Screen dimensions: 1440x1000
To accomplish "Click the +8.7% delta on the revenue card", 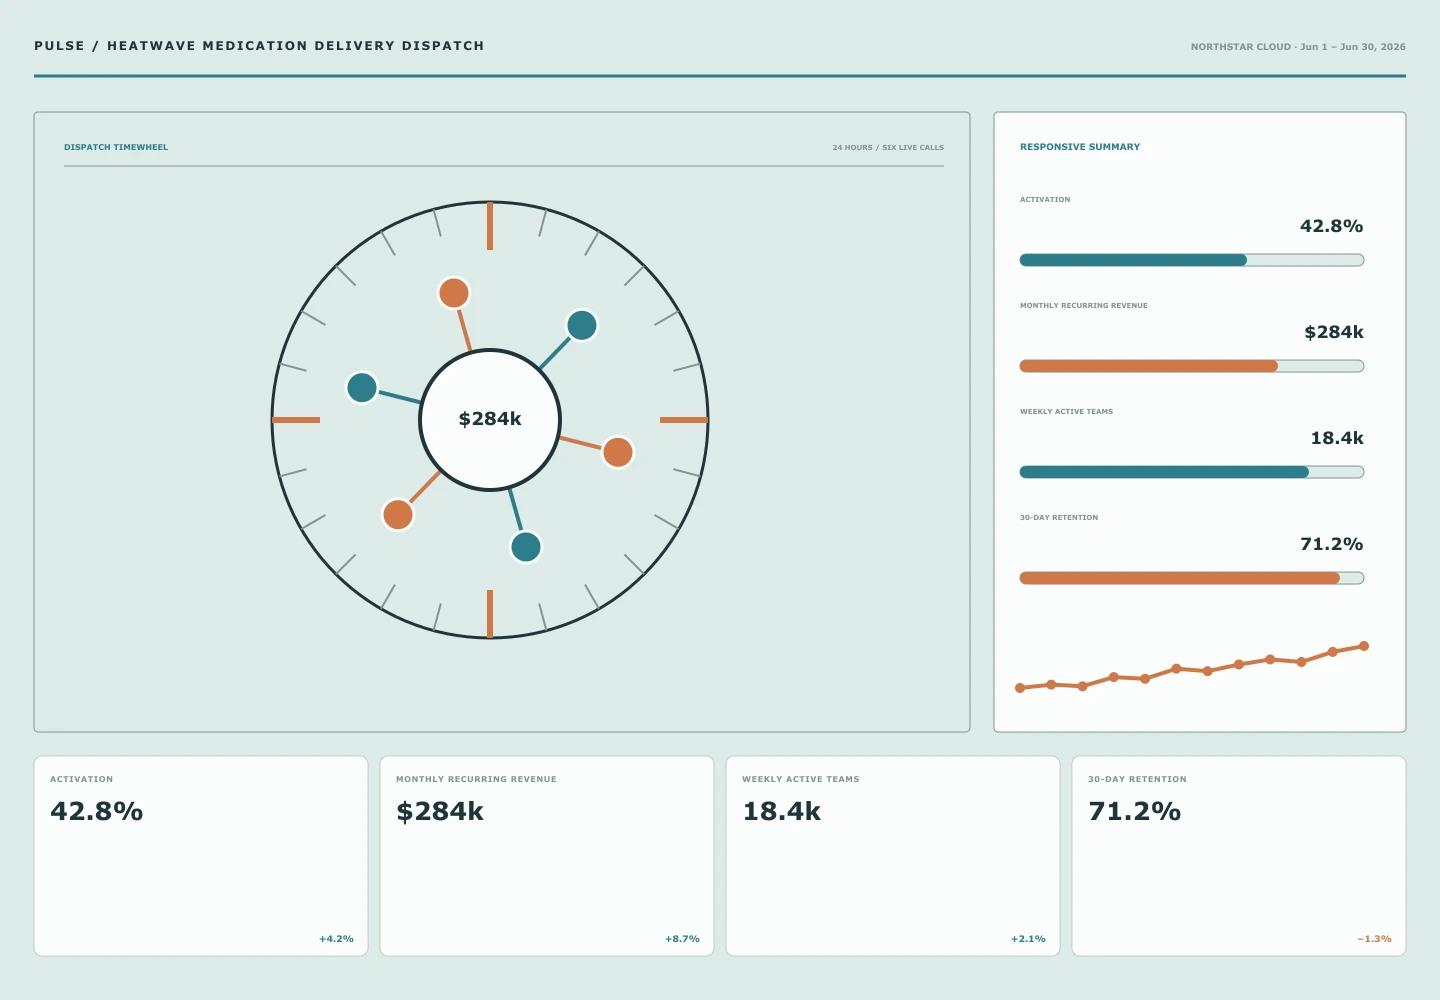I will tap(682, 939).
